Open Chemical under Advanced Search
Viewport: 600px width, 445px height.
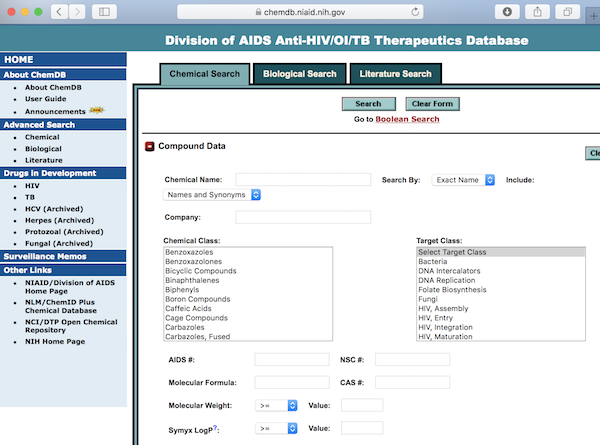pyautogui.click(x=42, y=137)
